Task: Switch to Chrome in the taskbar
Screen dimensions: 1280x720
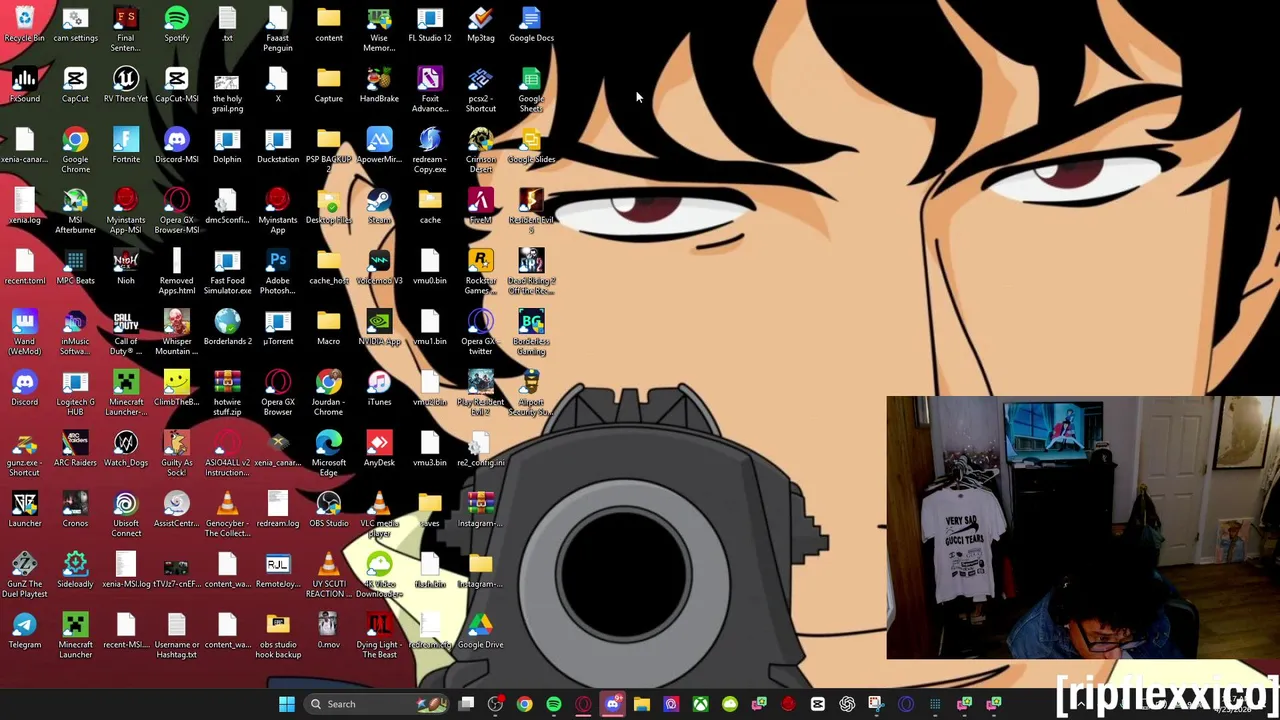Action: pos(524,704)
